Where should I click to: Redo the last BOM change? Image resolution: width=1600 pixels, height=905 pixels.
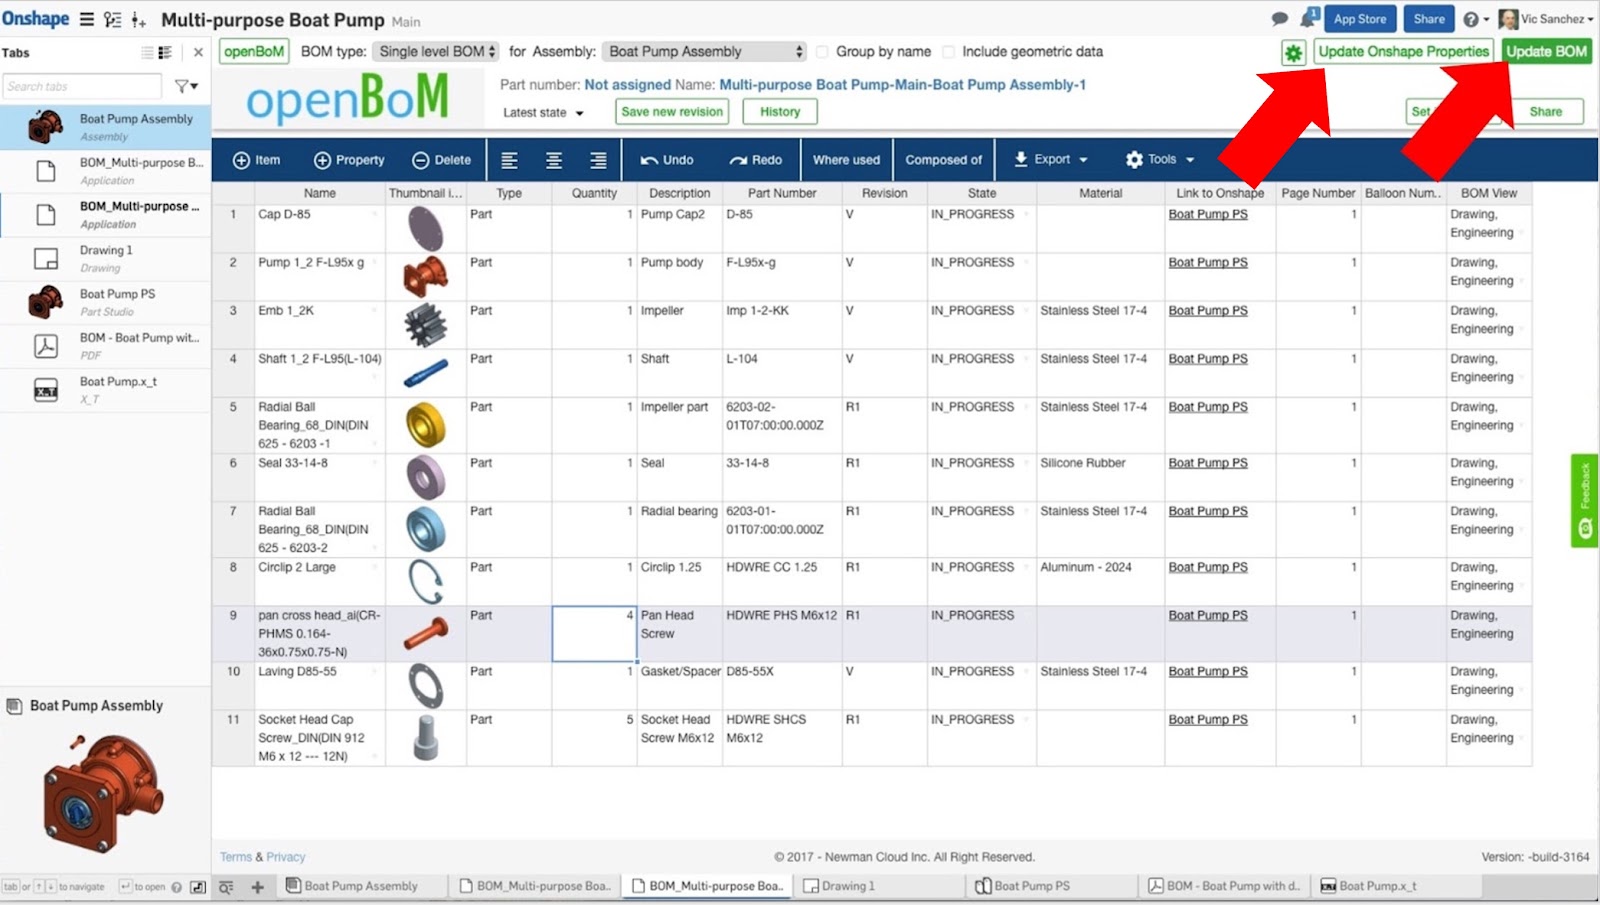(x=756, y=160)
